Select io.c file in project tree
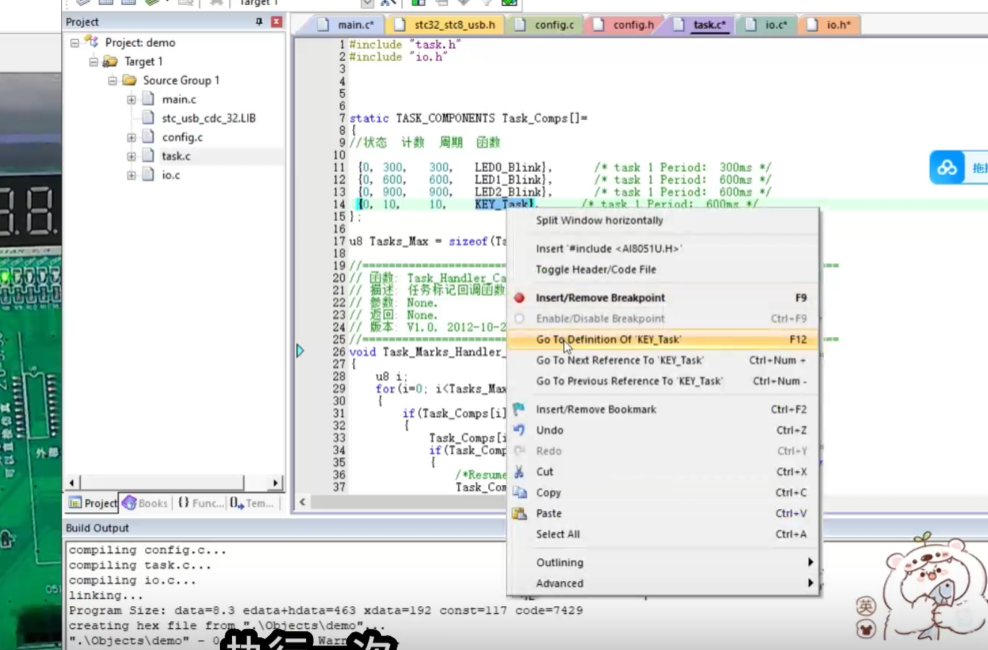Viewport: 988px width, 650px height. [x=171, y=175]
